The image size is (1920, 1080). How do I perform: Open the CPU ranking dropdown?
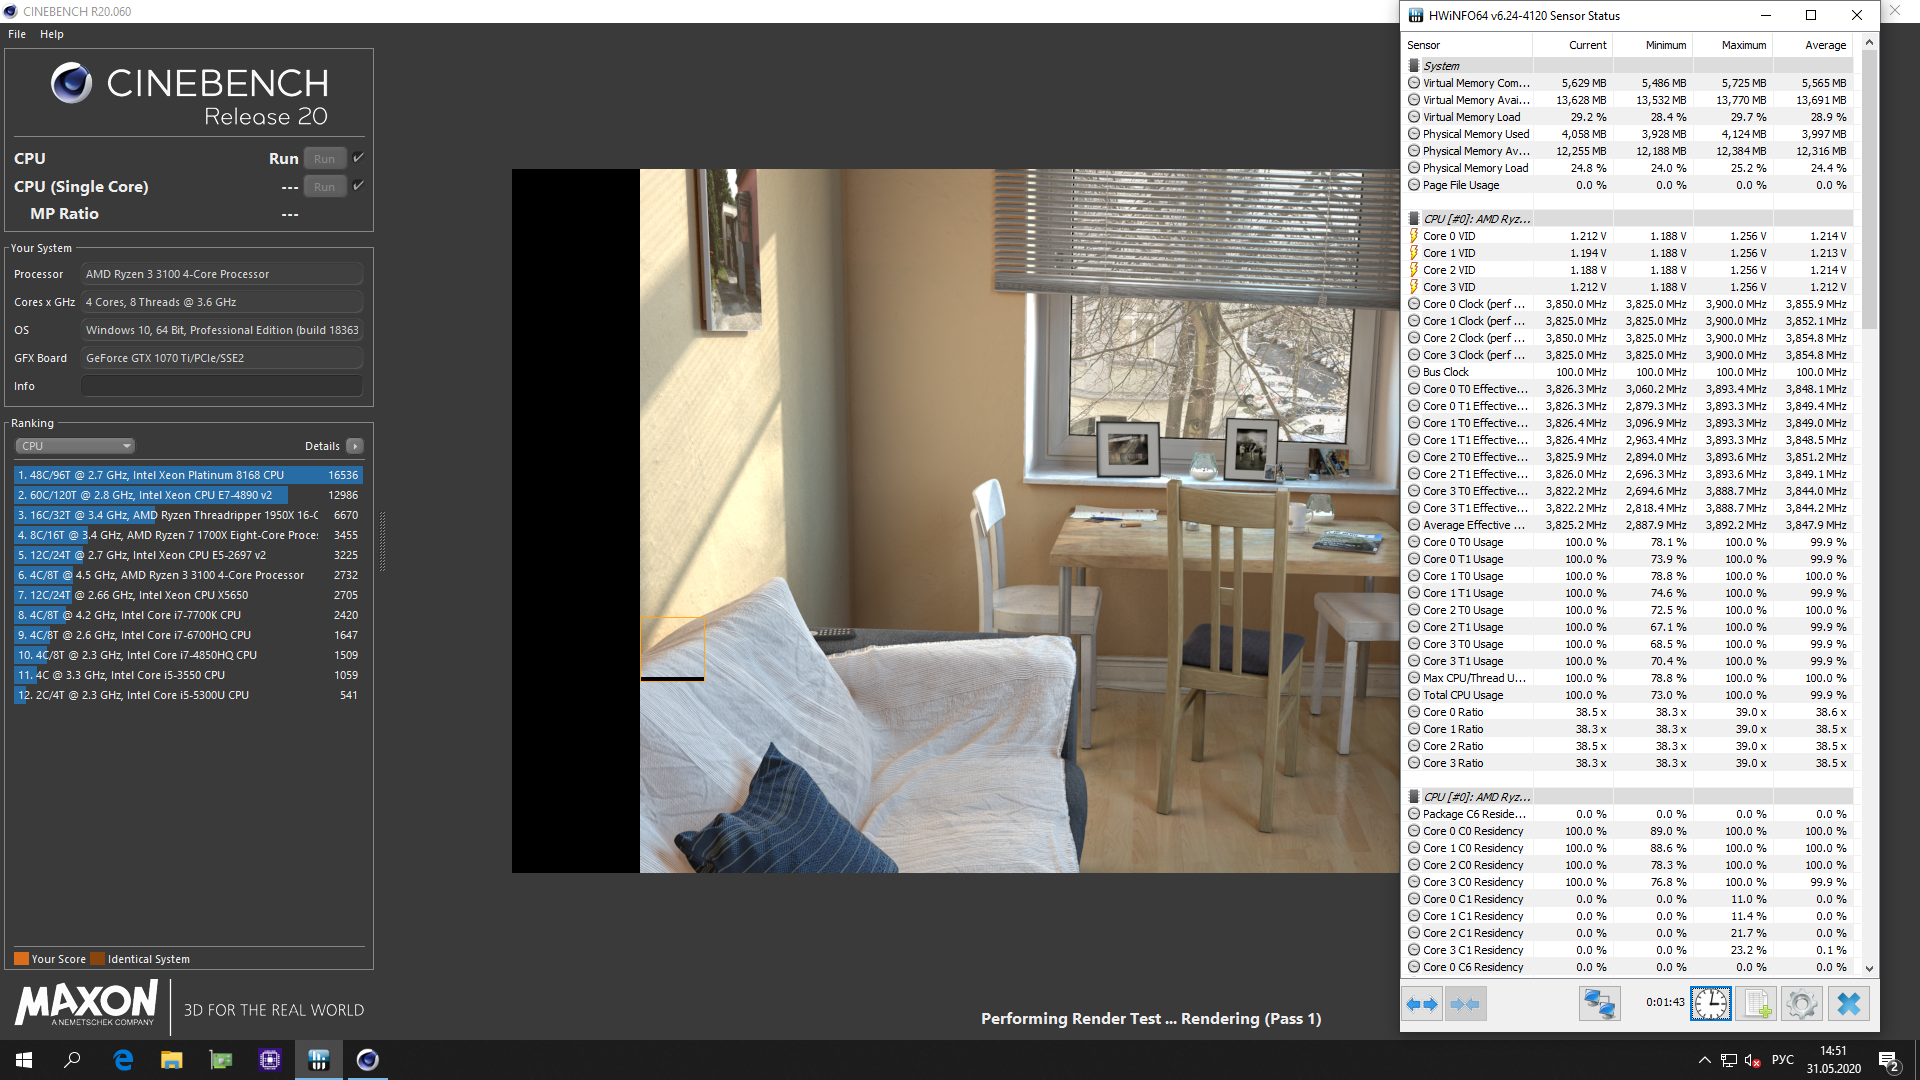75,446
